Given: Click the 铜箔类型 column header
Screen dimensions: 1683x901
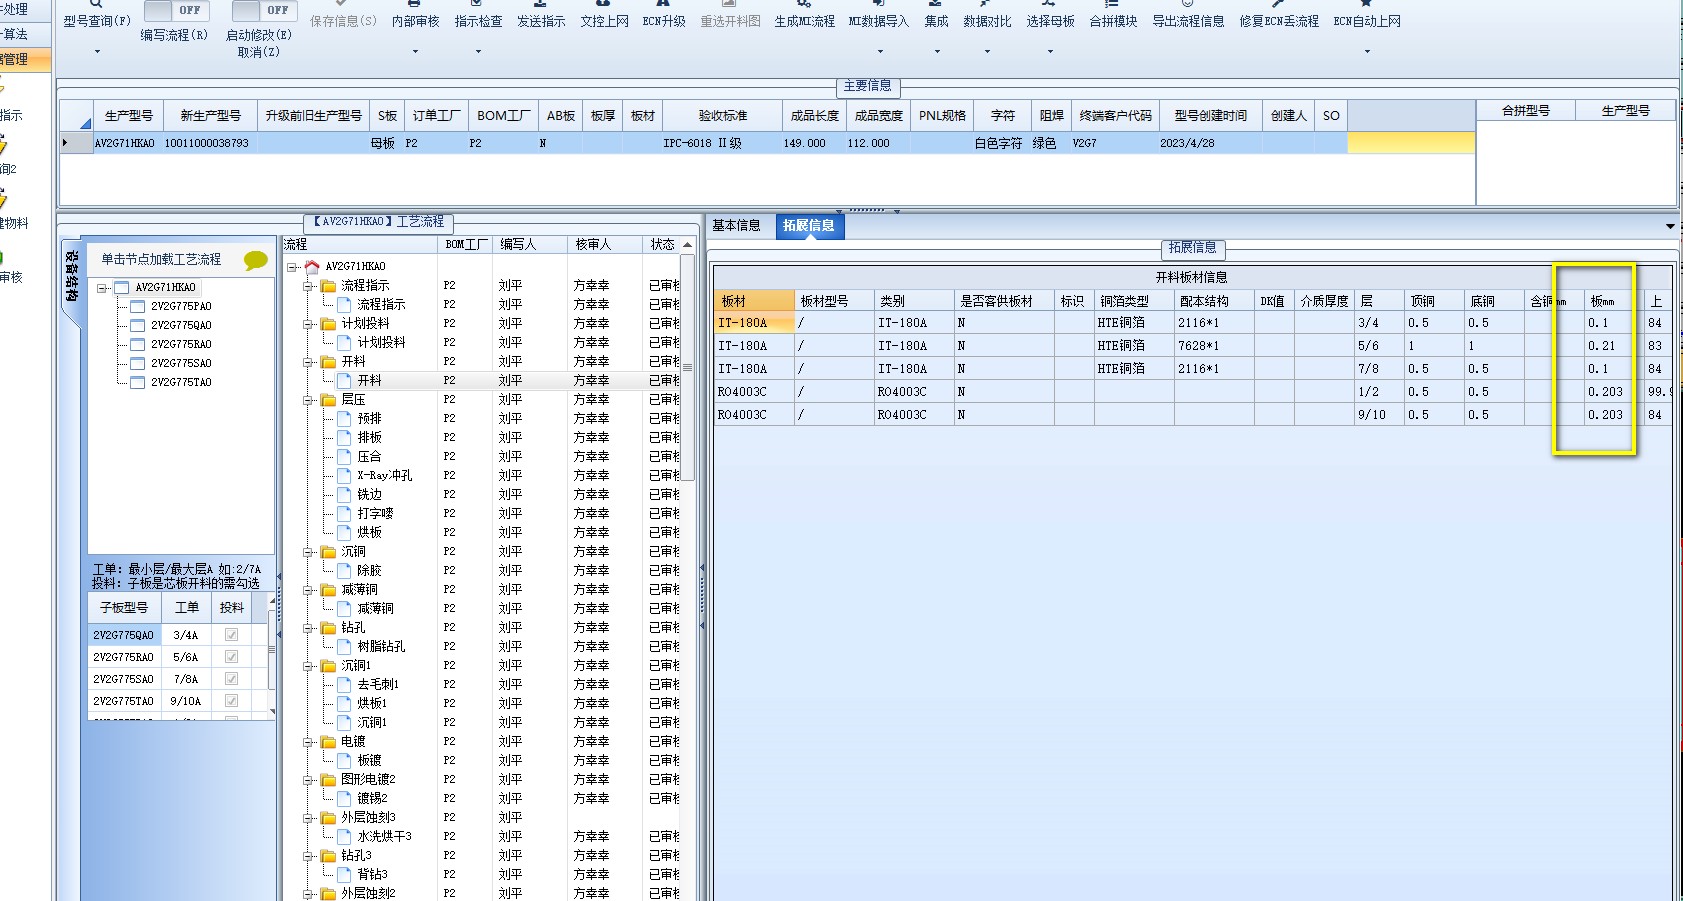Looking at the screenshot, I should 1134,301.
